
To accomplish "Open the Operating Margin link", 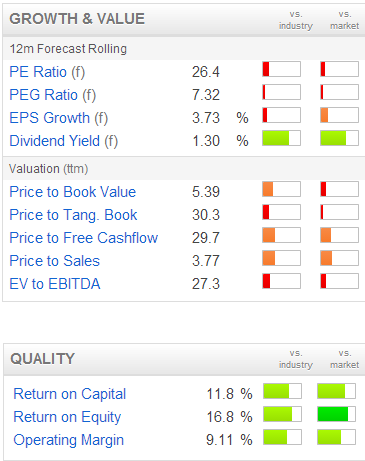I will (x=69, y=440).
